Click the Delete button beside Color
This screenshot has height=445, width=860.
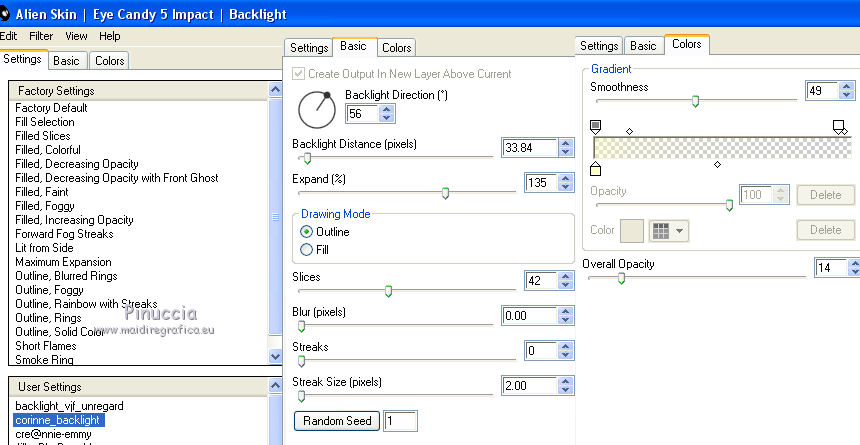coord(825,230)
